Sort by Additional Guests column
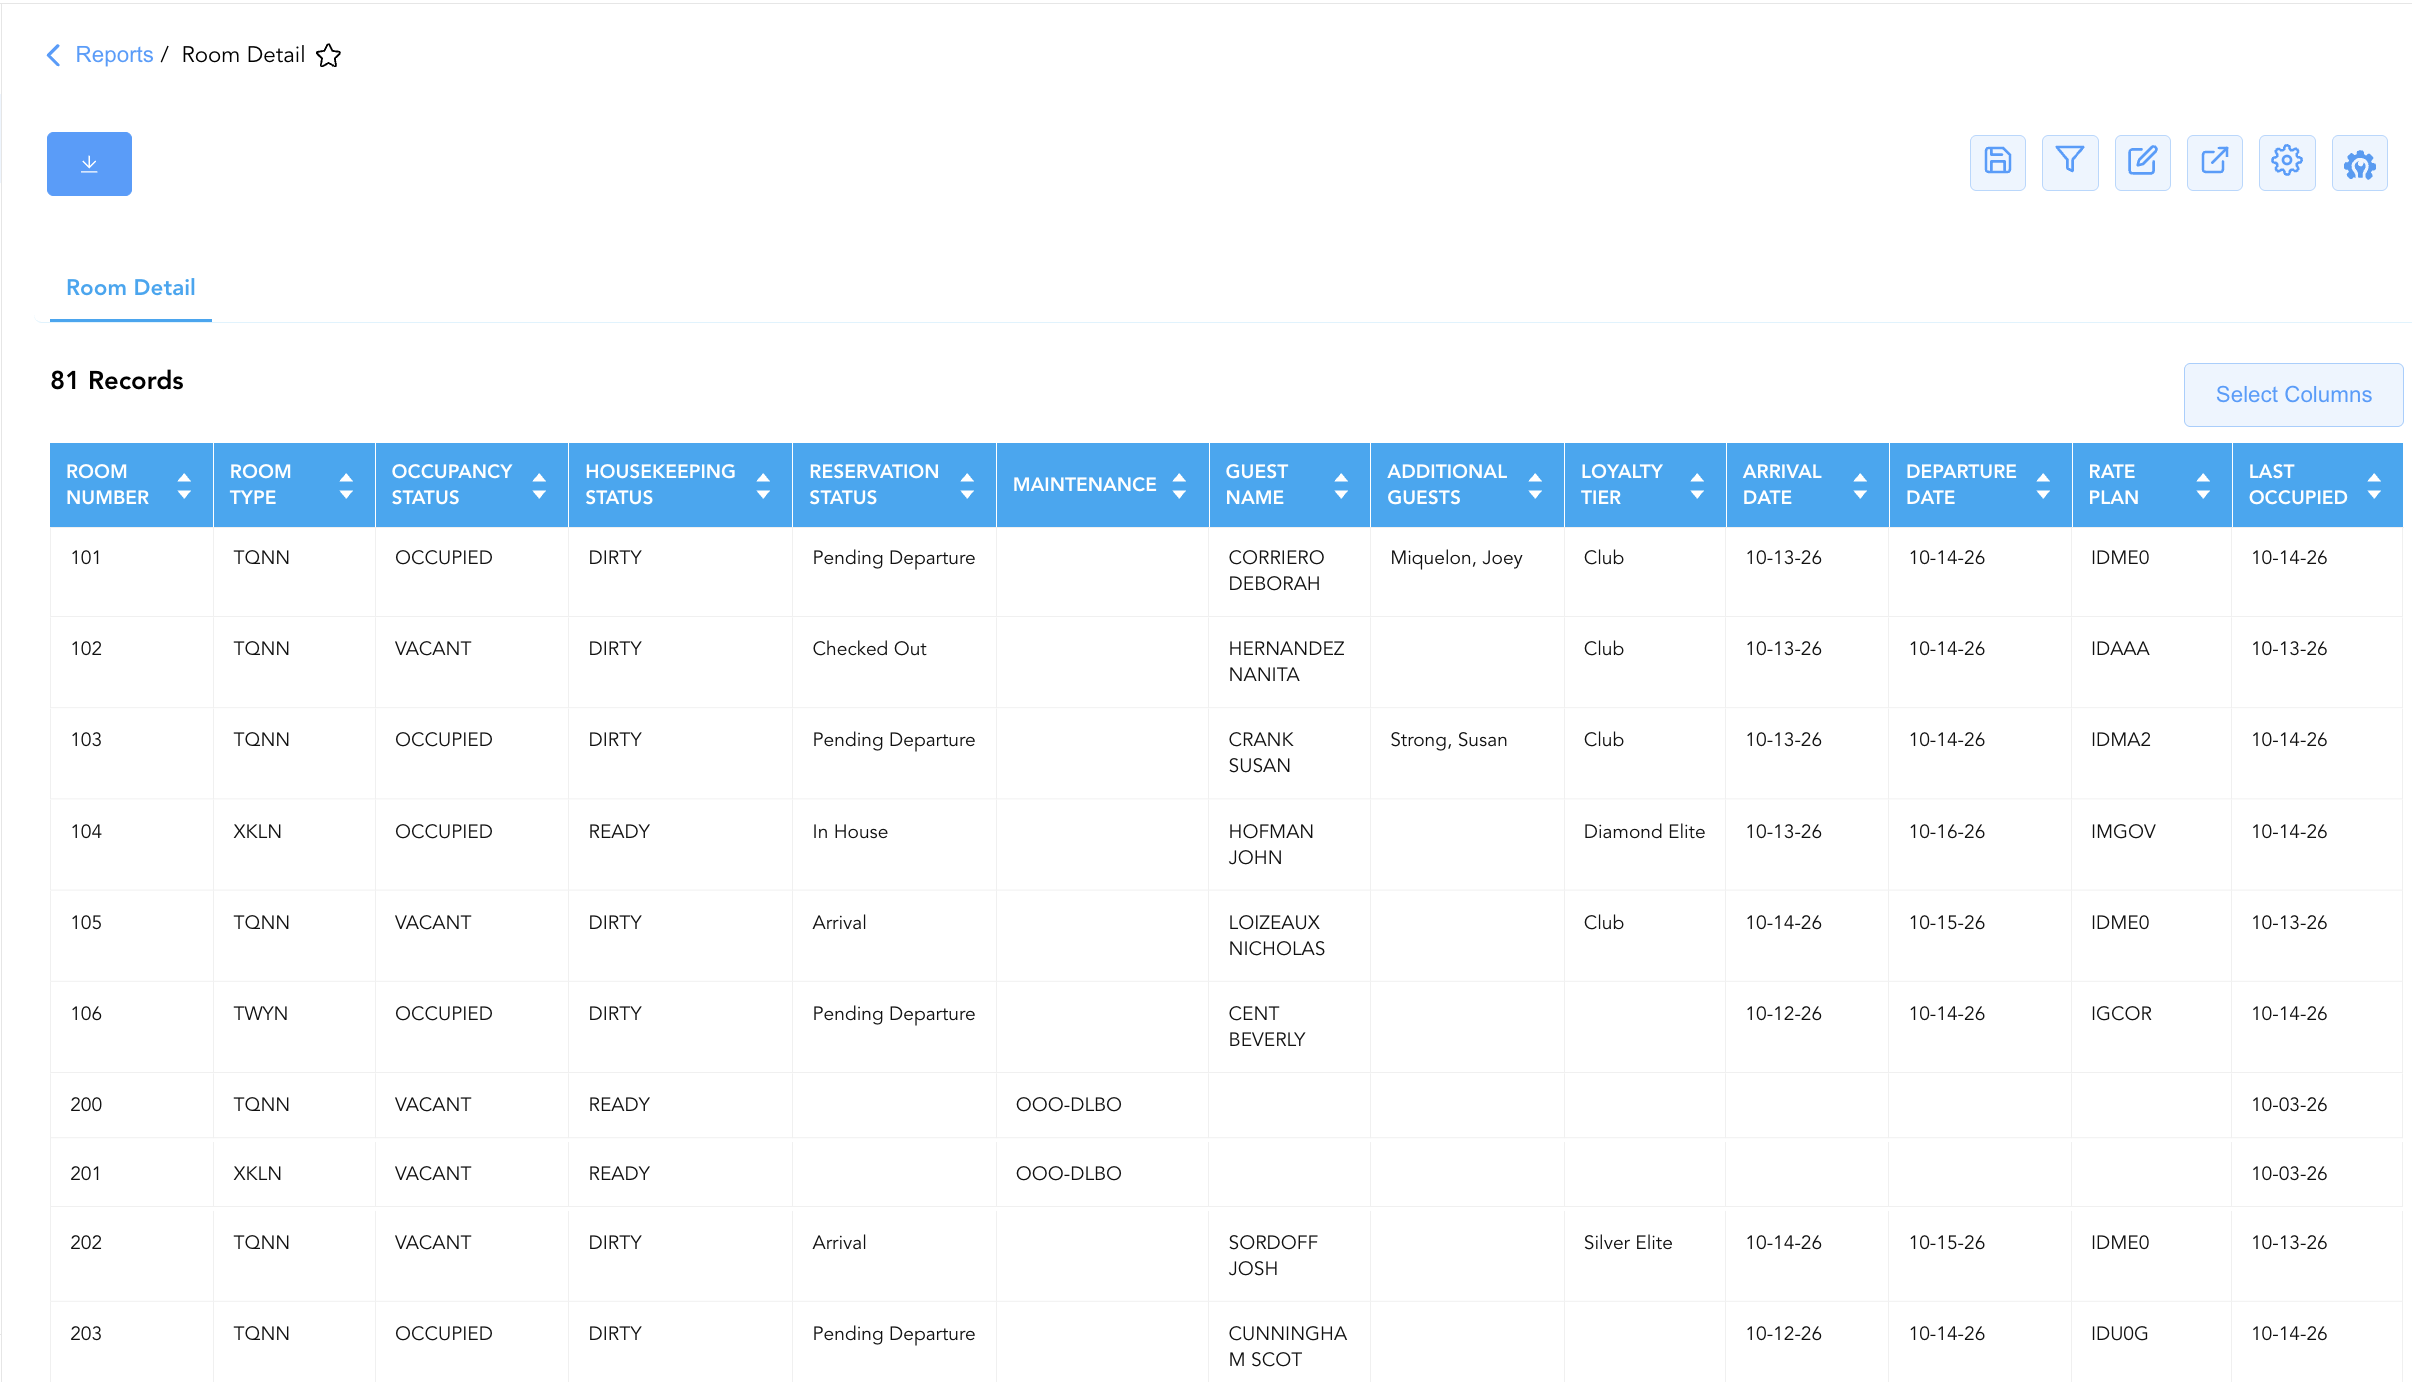 (1535, 485)
